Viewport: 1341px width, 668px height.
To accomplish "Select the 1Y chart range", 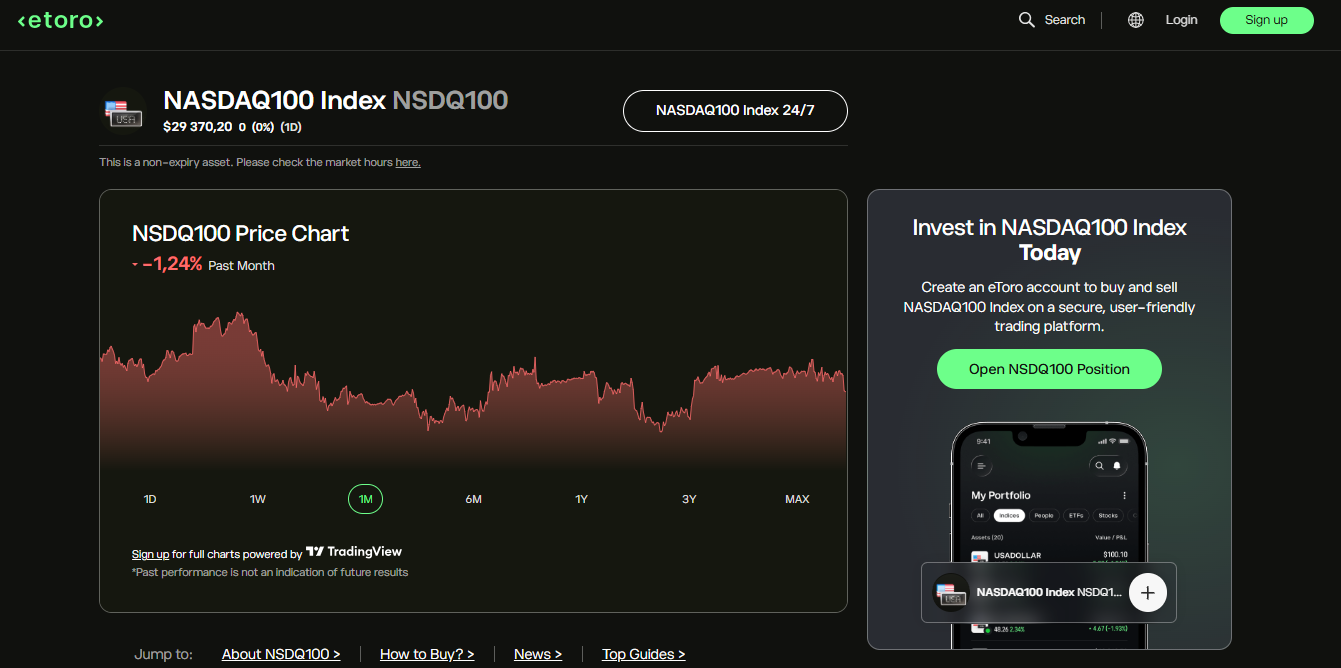I will (x=581, y=499).
